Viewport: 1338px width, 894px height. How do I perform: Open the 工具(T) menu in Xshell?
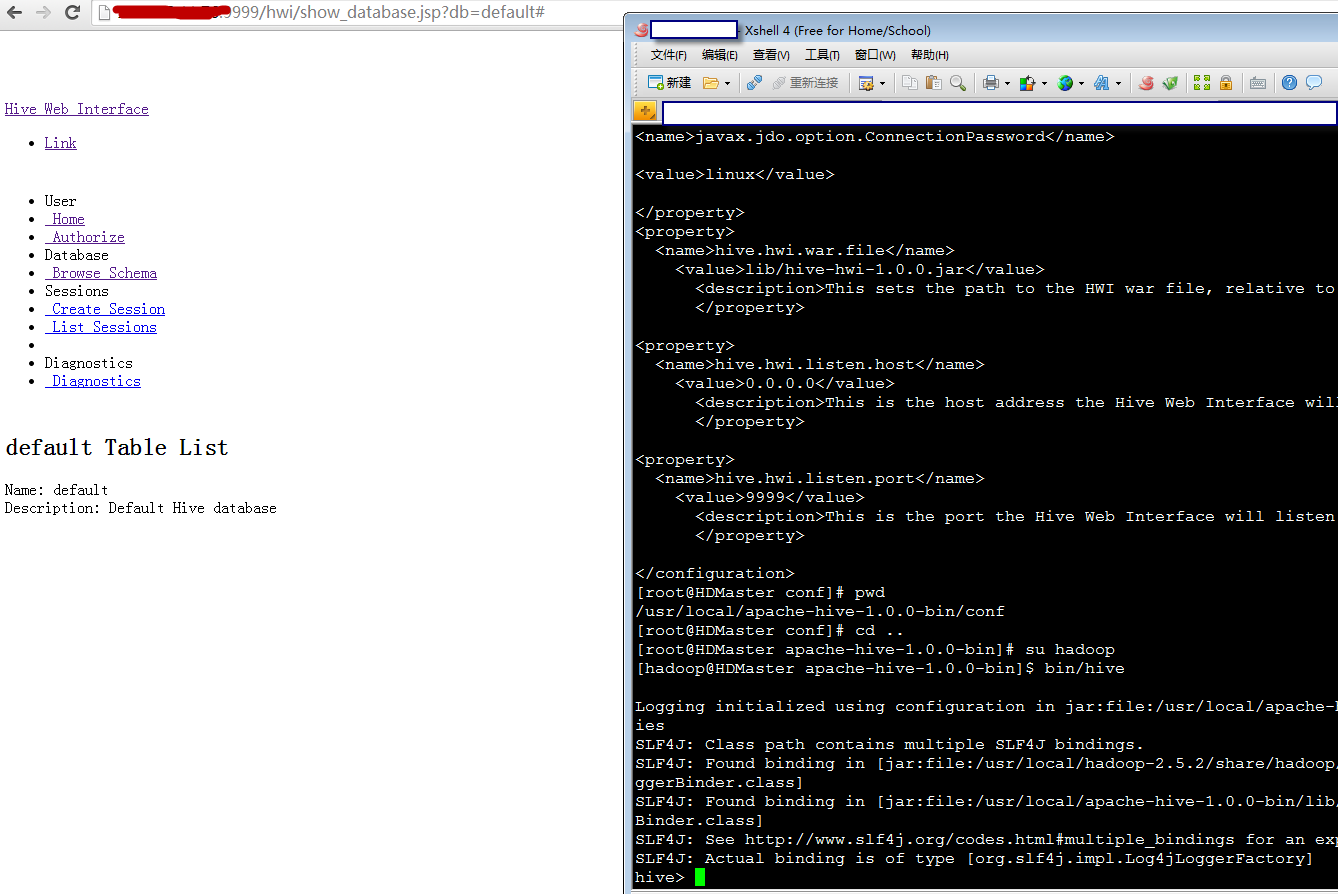822,55
